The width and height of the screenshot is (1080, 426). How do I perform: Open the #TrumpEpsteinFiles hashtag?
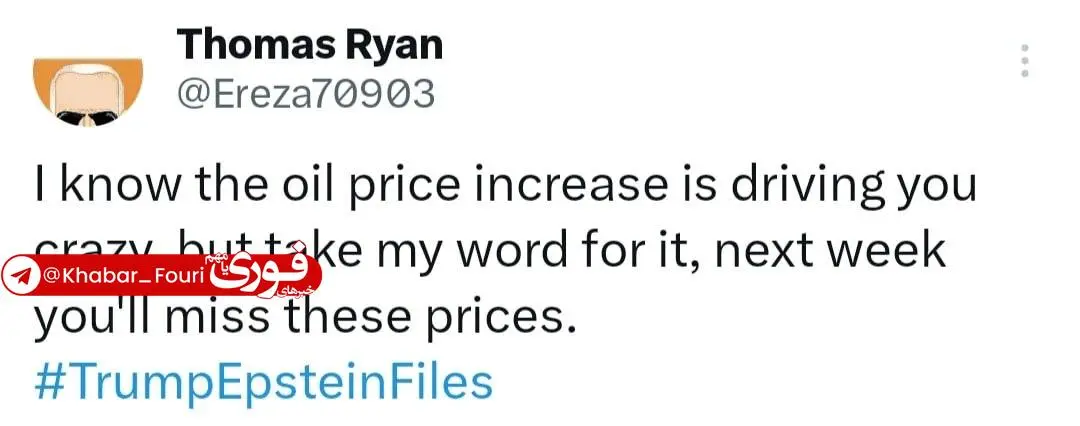[264, 383]
